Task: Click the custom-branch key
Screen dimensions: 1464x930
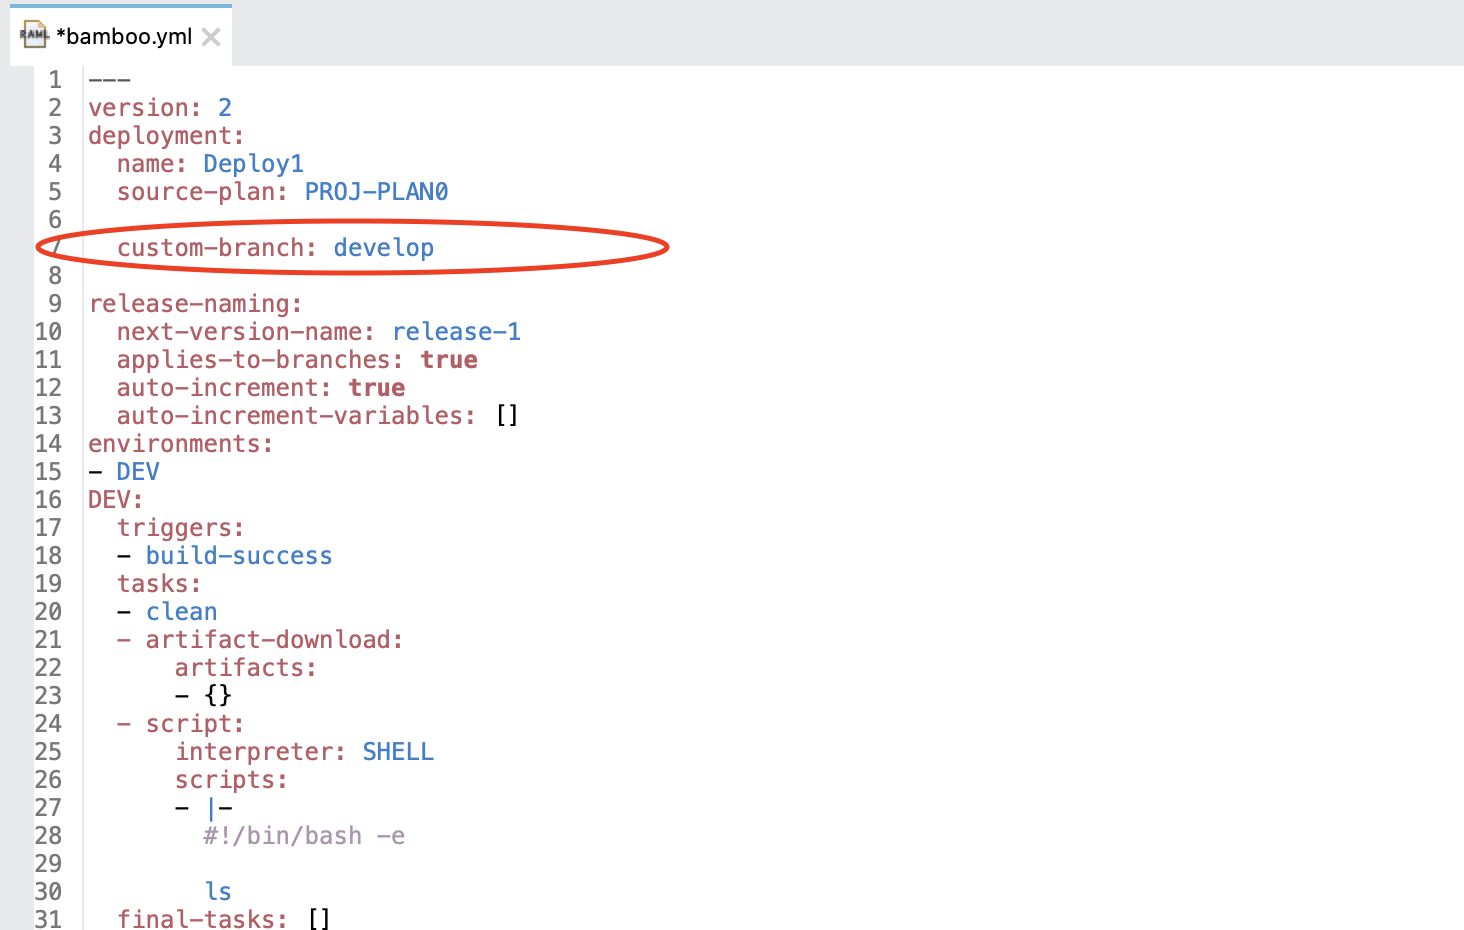Action: coord(217,248)
